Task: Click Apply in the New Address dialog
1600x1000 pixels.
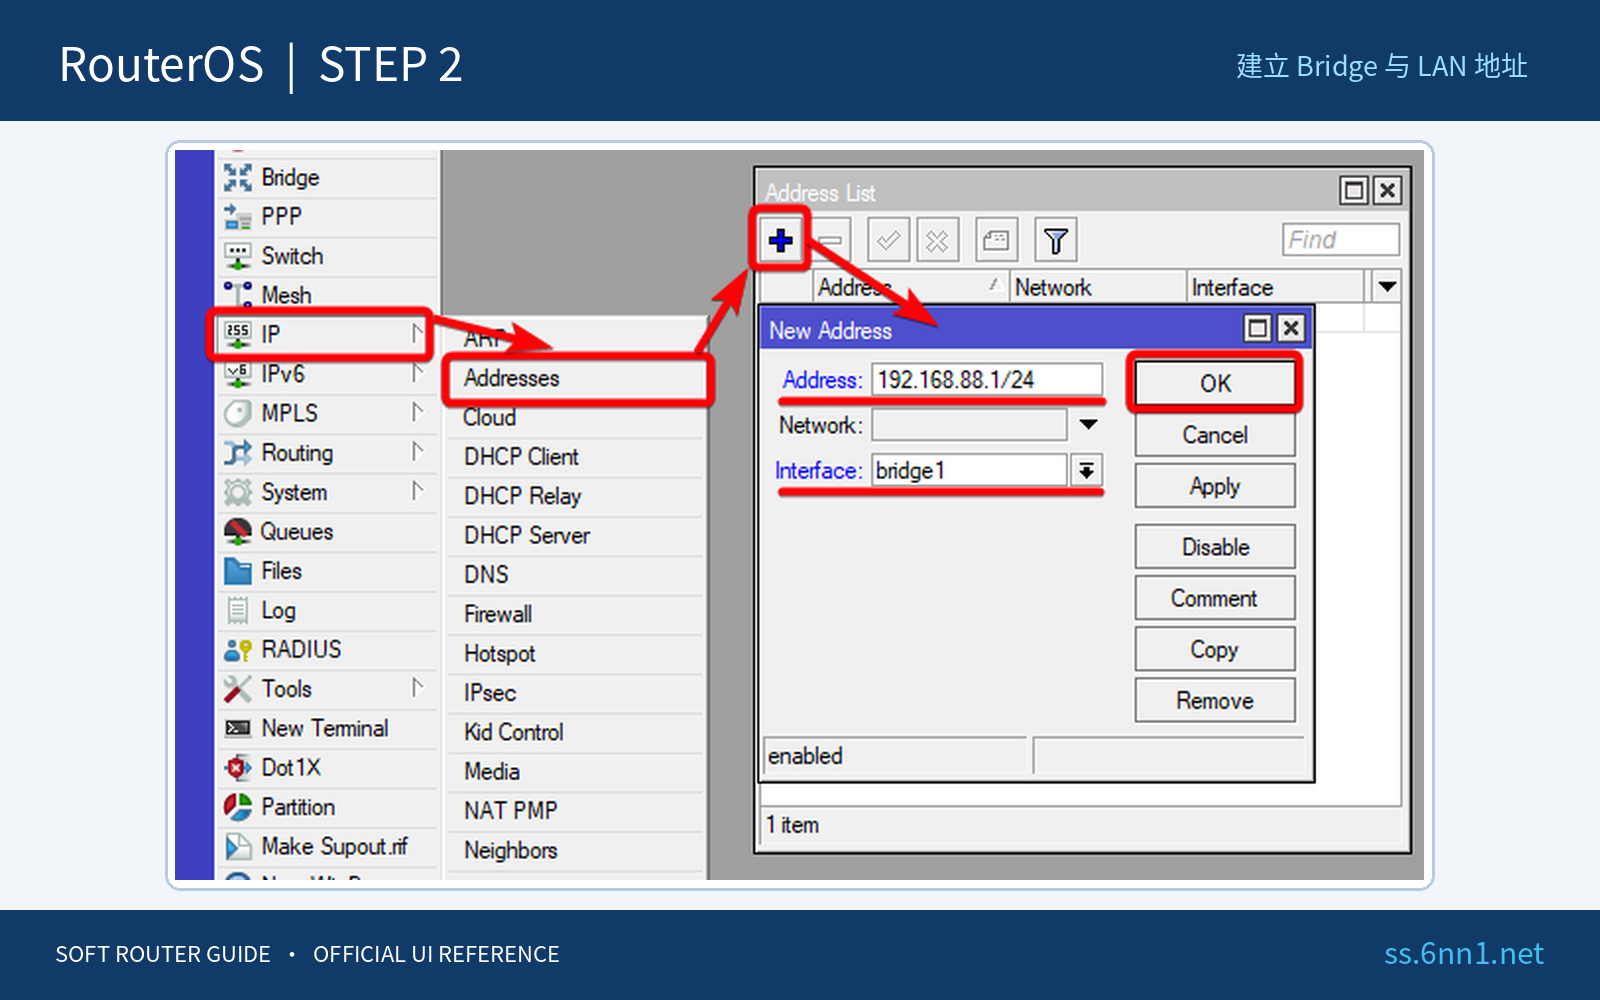Action: pyautogui.click(x=1215, y=487)
